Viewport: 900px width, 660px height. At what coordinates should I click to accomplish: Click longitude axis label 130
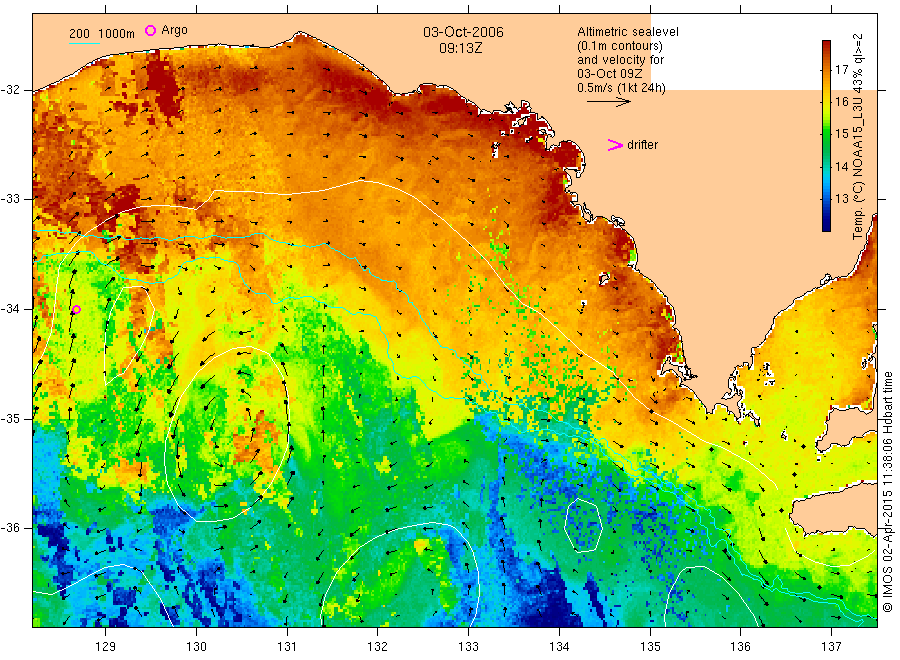(x=196, y=646)
